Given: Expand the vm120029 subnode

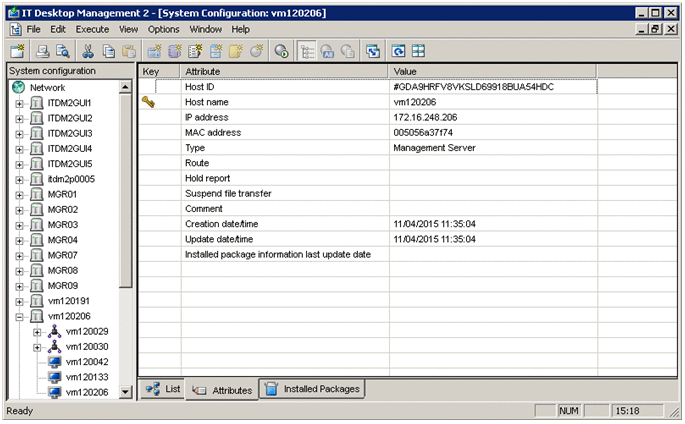Looking at the screenshot, I should pos(37,331).
